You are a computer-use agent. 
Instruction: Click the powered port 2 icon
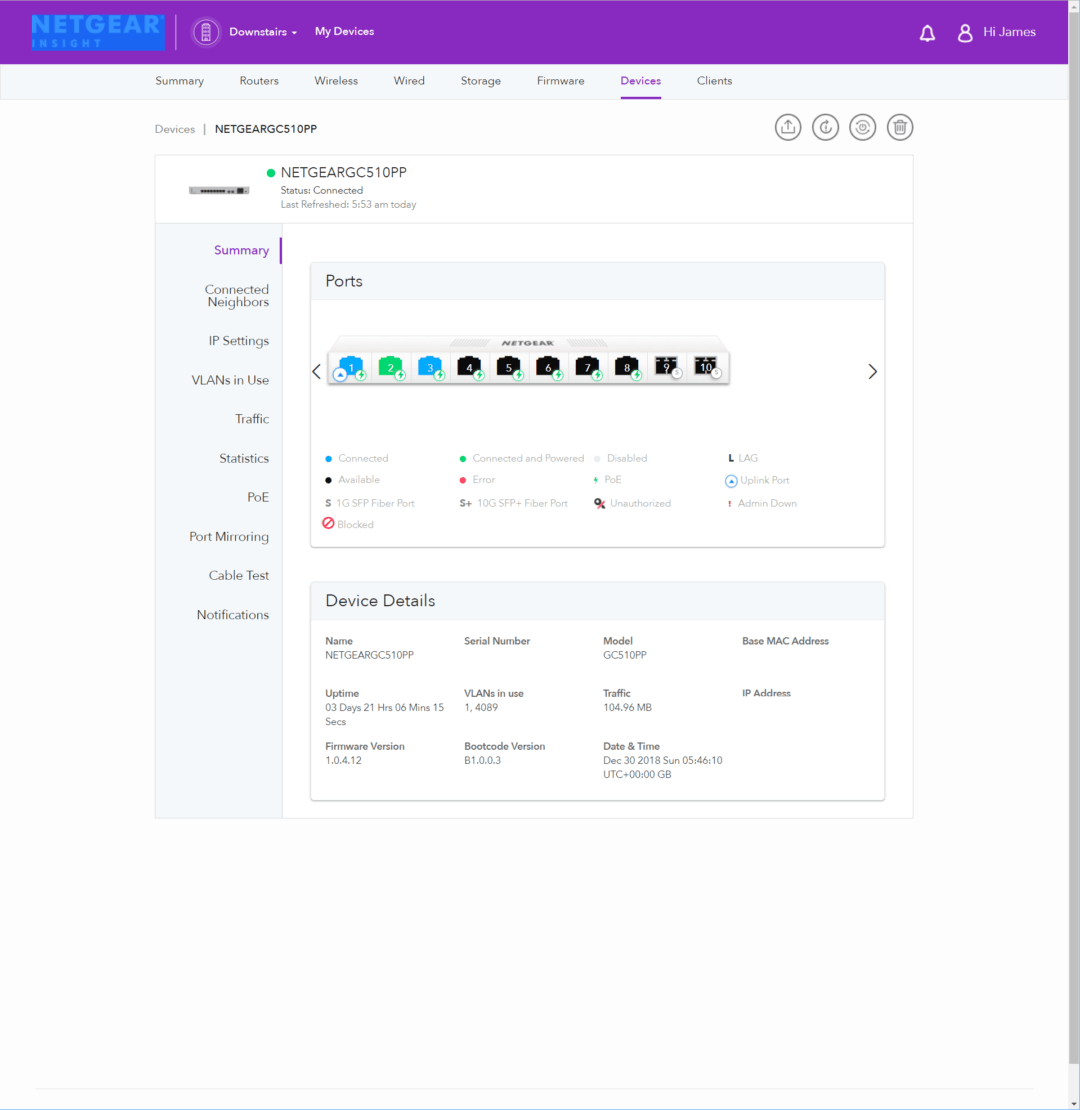pos(390,366)
